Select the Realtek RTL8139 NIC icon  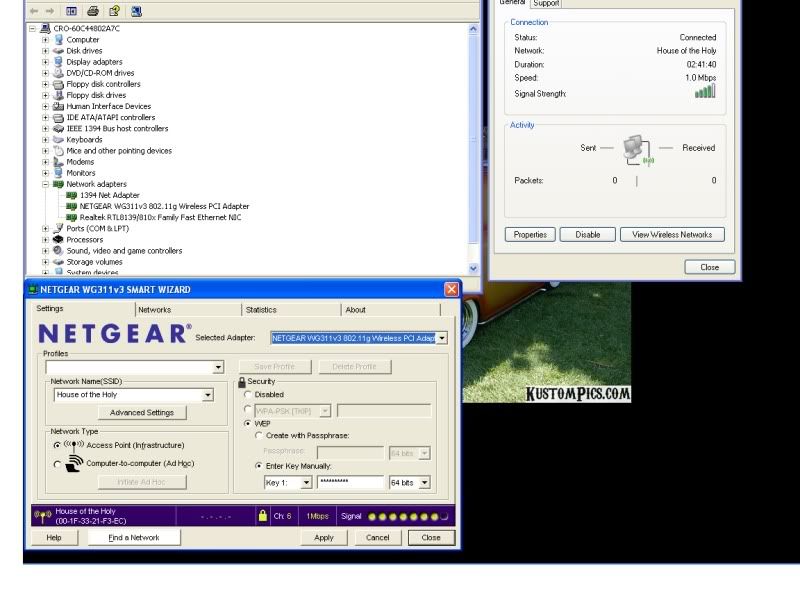pos(71,217)
